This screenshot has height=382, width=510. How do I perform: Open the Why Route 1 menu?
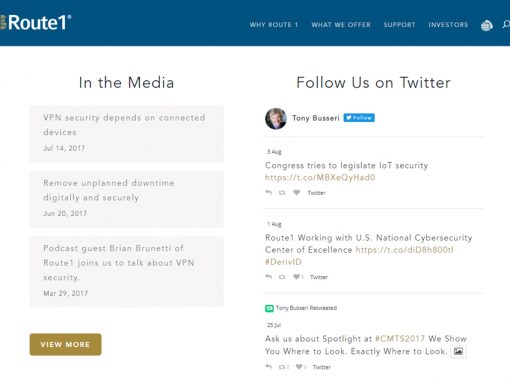click(274, 25)
